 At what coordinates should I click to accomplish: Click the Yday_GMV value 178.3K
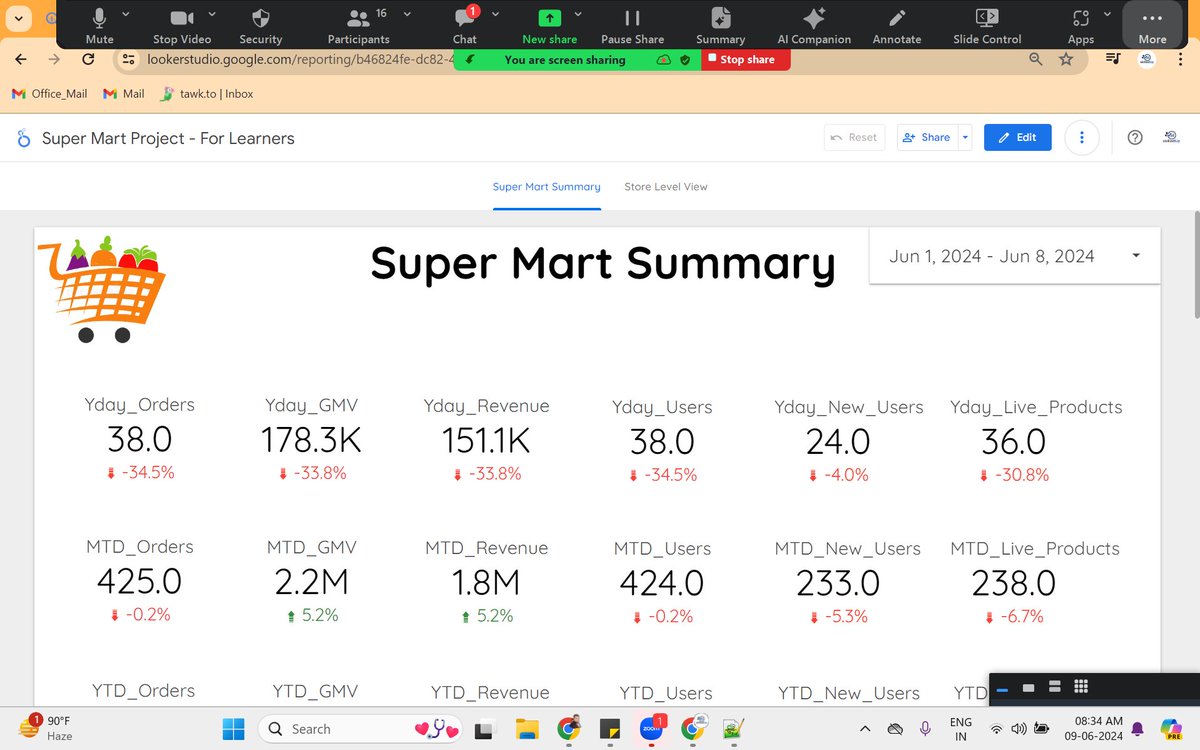(x=311, y=440)
